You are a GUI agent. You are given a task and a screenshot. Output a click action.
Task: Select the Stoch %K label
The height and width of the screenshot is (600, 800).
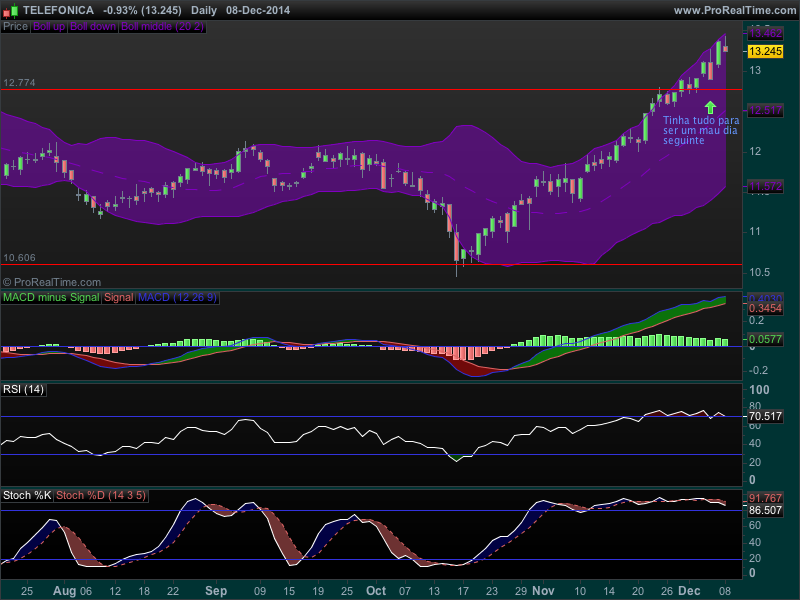[x=27, y=495]
